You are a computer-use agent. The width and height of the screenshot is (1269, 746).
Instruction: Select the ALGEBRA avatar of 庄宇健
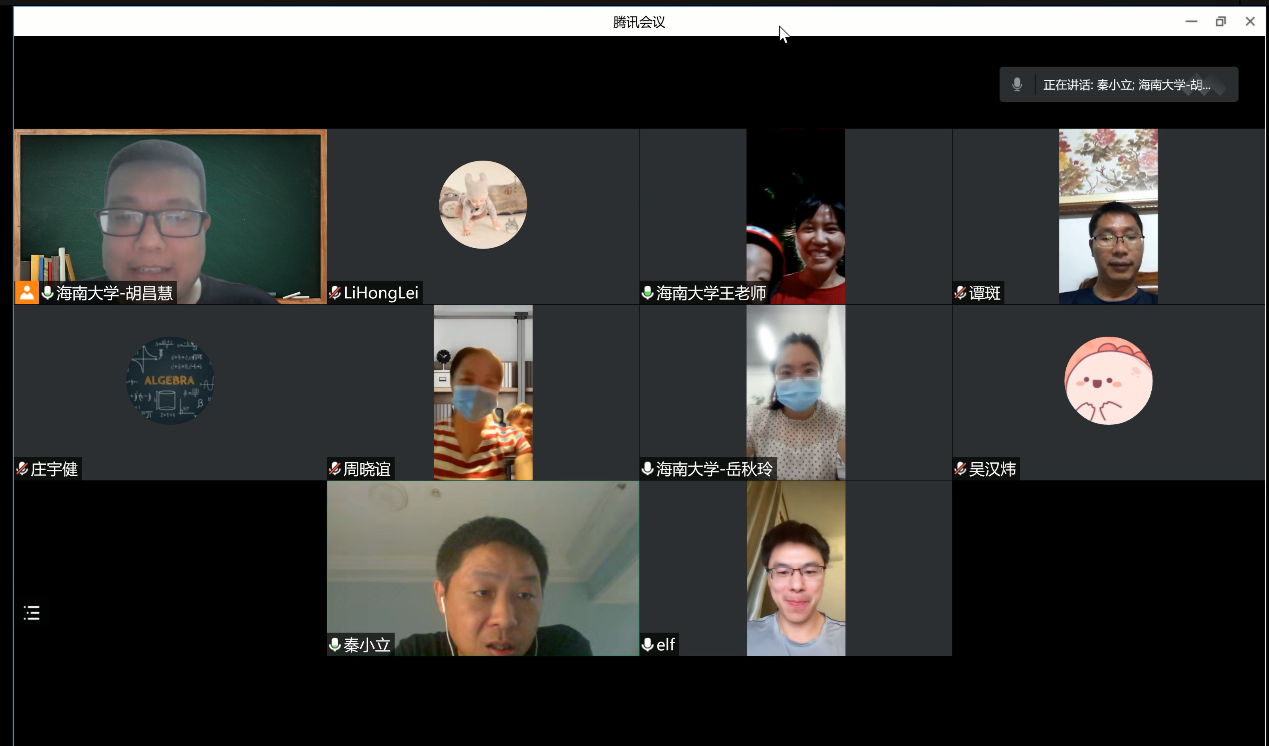pos(170,381)
